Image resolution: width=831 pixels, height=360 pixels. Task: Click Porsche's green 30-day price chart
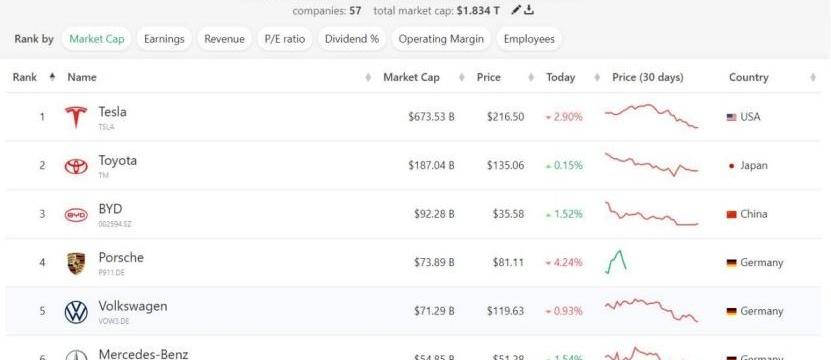coord(616,262)
